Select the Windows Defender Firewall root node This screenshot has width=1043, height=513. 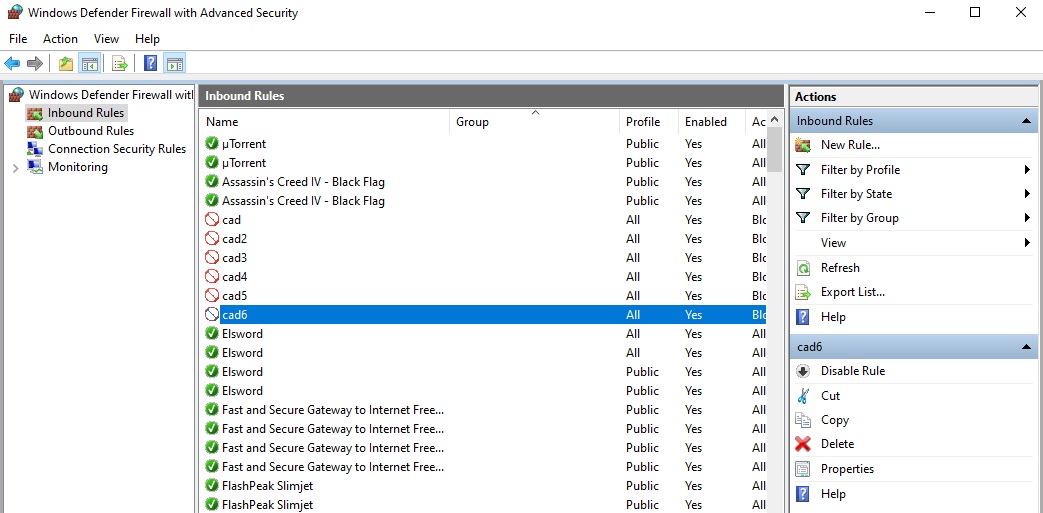(110, 95)
